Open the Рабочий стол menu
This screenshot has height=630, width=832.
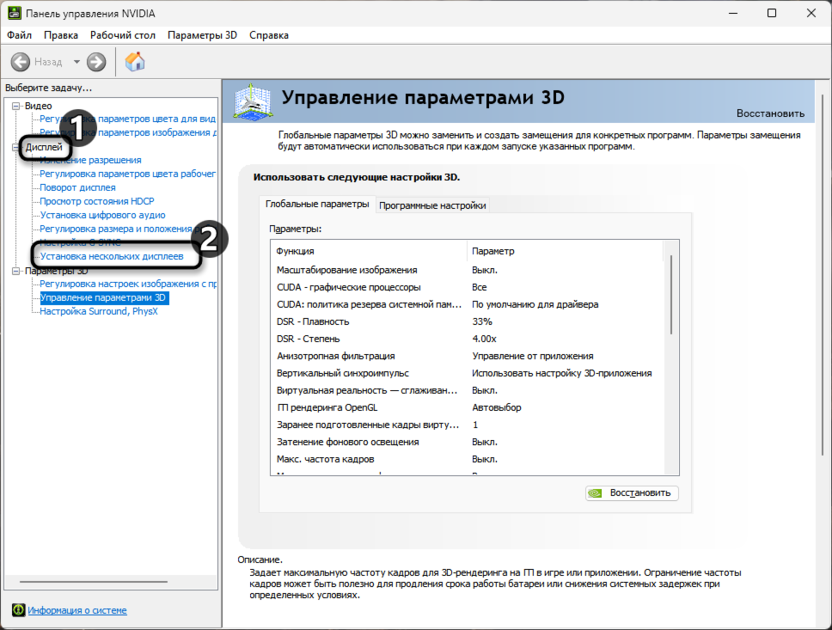pos(123,35)
